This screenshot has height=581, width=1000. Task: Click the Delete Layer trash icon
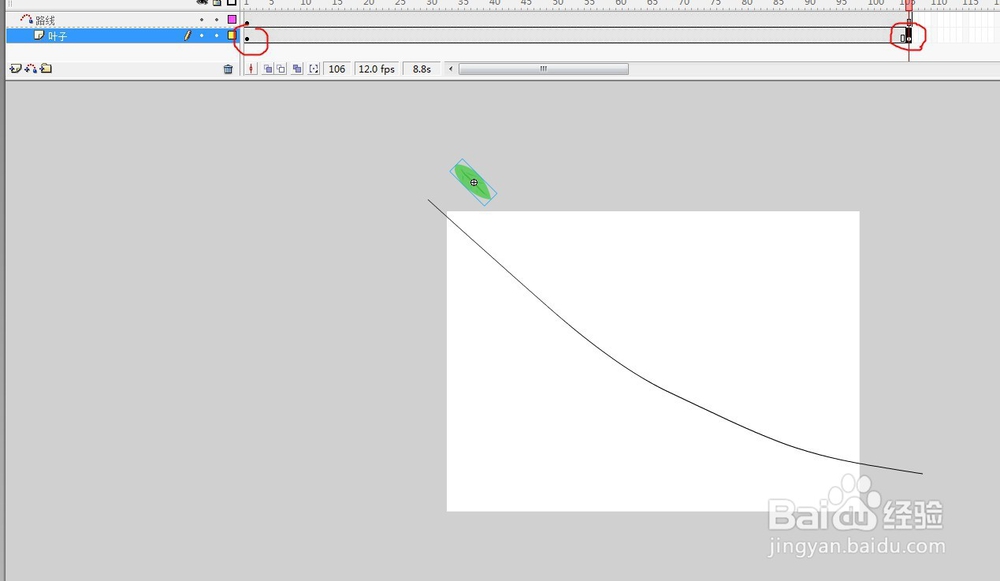228,69
